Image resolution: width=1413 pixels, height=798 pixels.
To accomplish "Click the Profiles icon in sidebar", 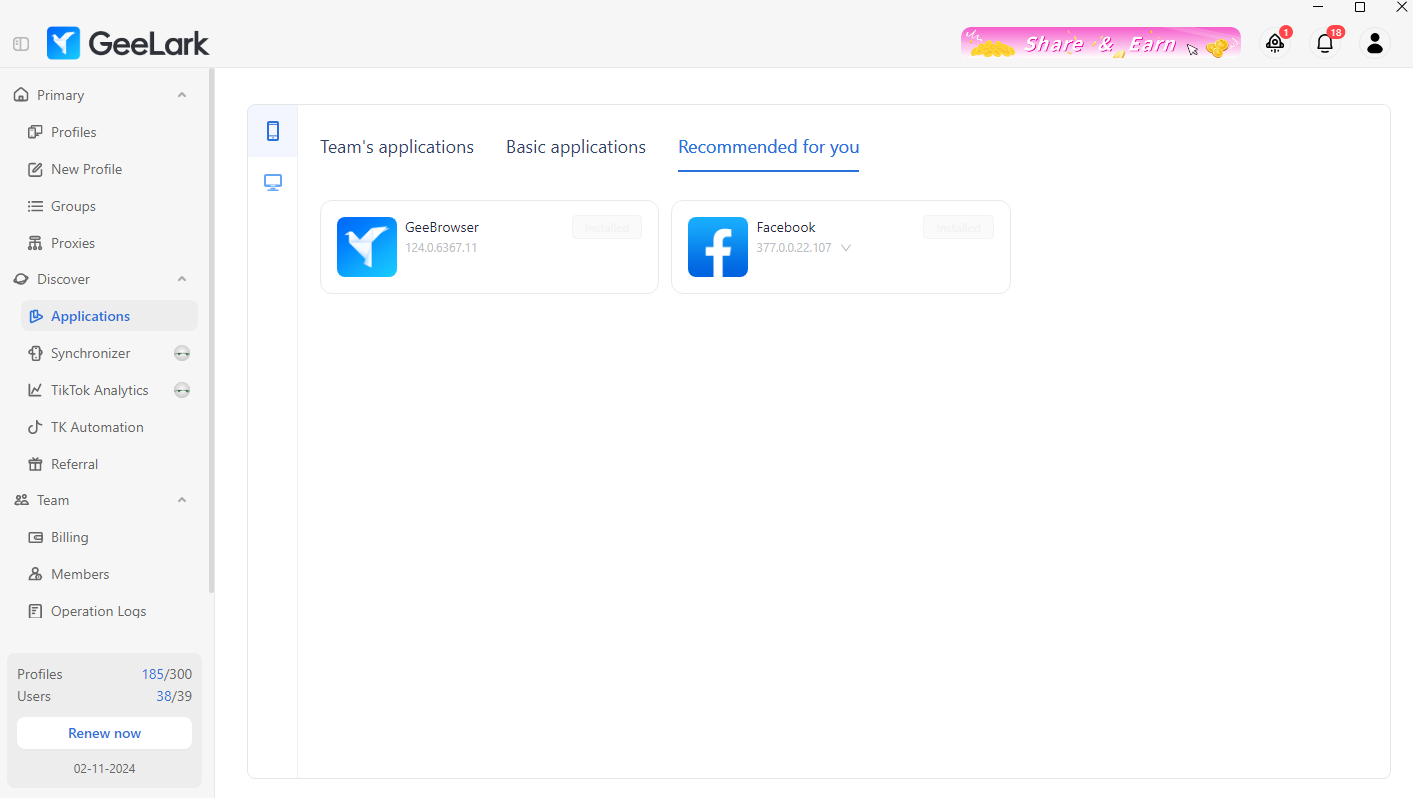I will (35, 132).
